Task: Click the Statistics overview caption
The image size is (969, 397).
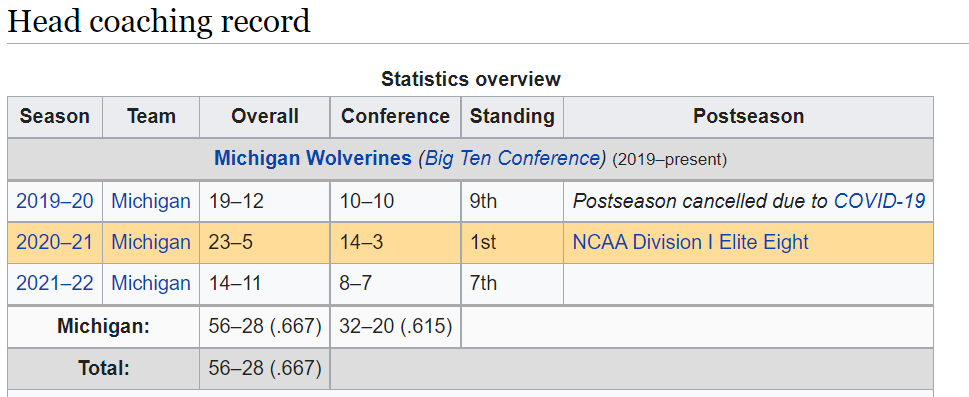Action: pyautogui.click(x=471, y=79)
